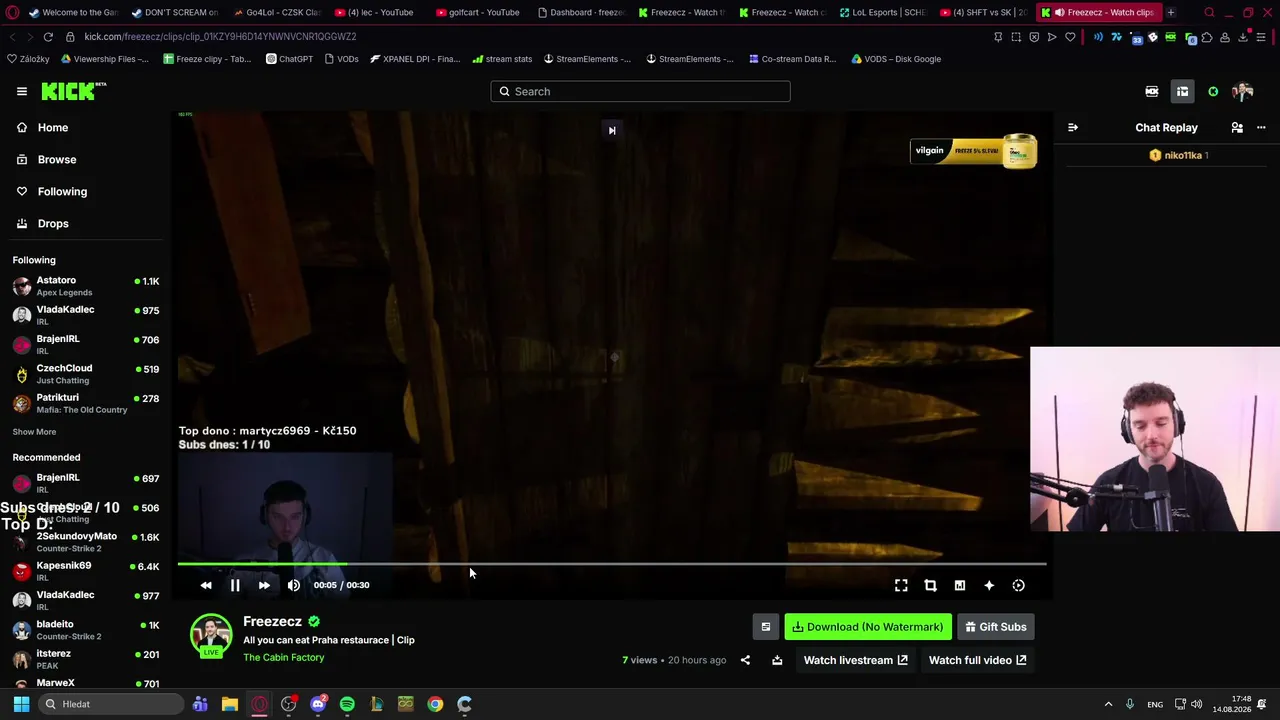Open browser downloads icon
This screenshot has width=1280, height=720.
[x=1243, y=37]
